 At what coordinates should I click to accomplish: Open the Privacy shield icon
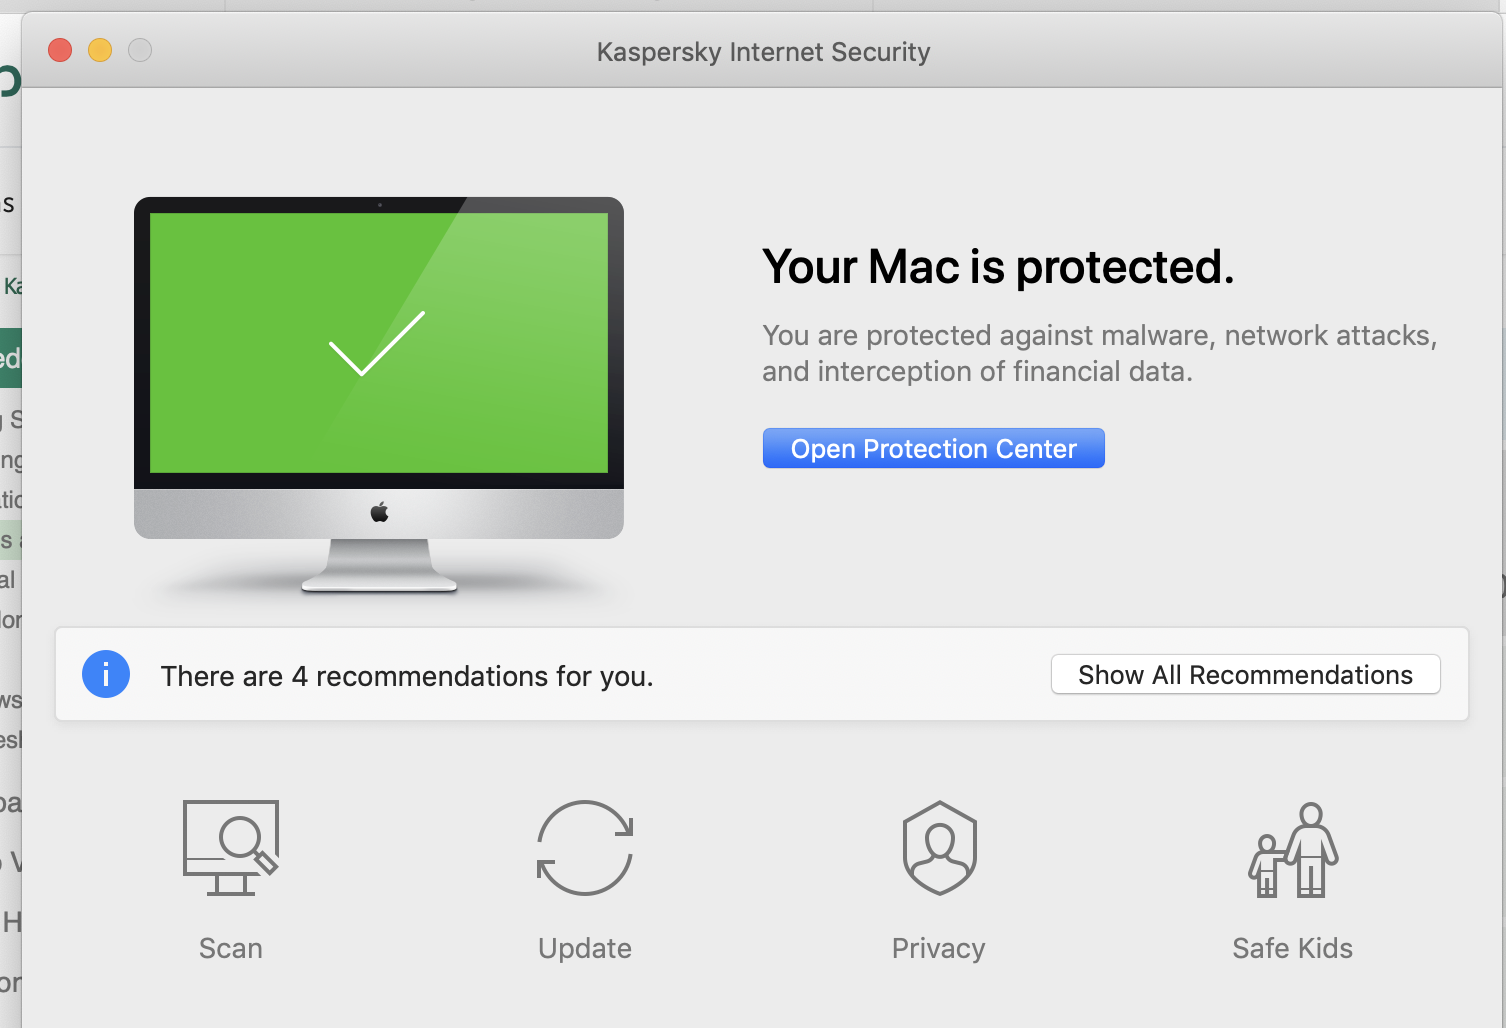(939, 848)
